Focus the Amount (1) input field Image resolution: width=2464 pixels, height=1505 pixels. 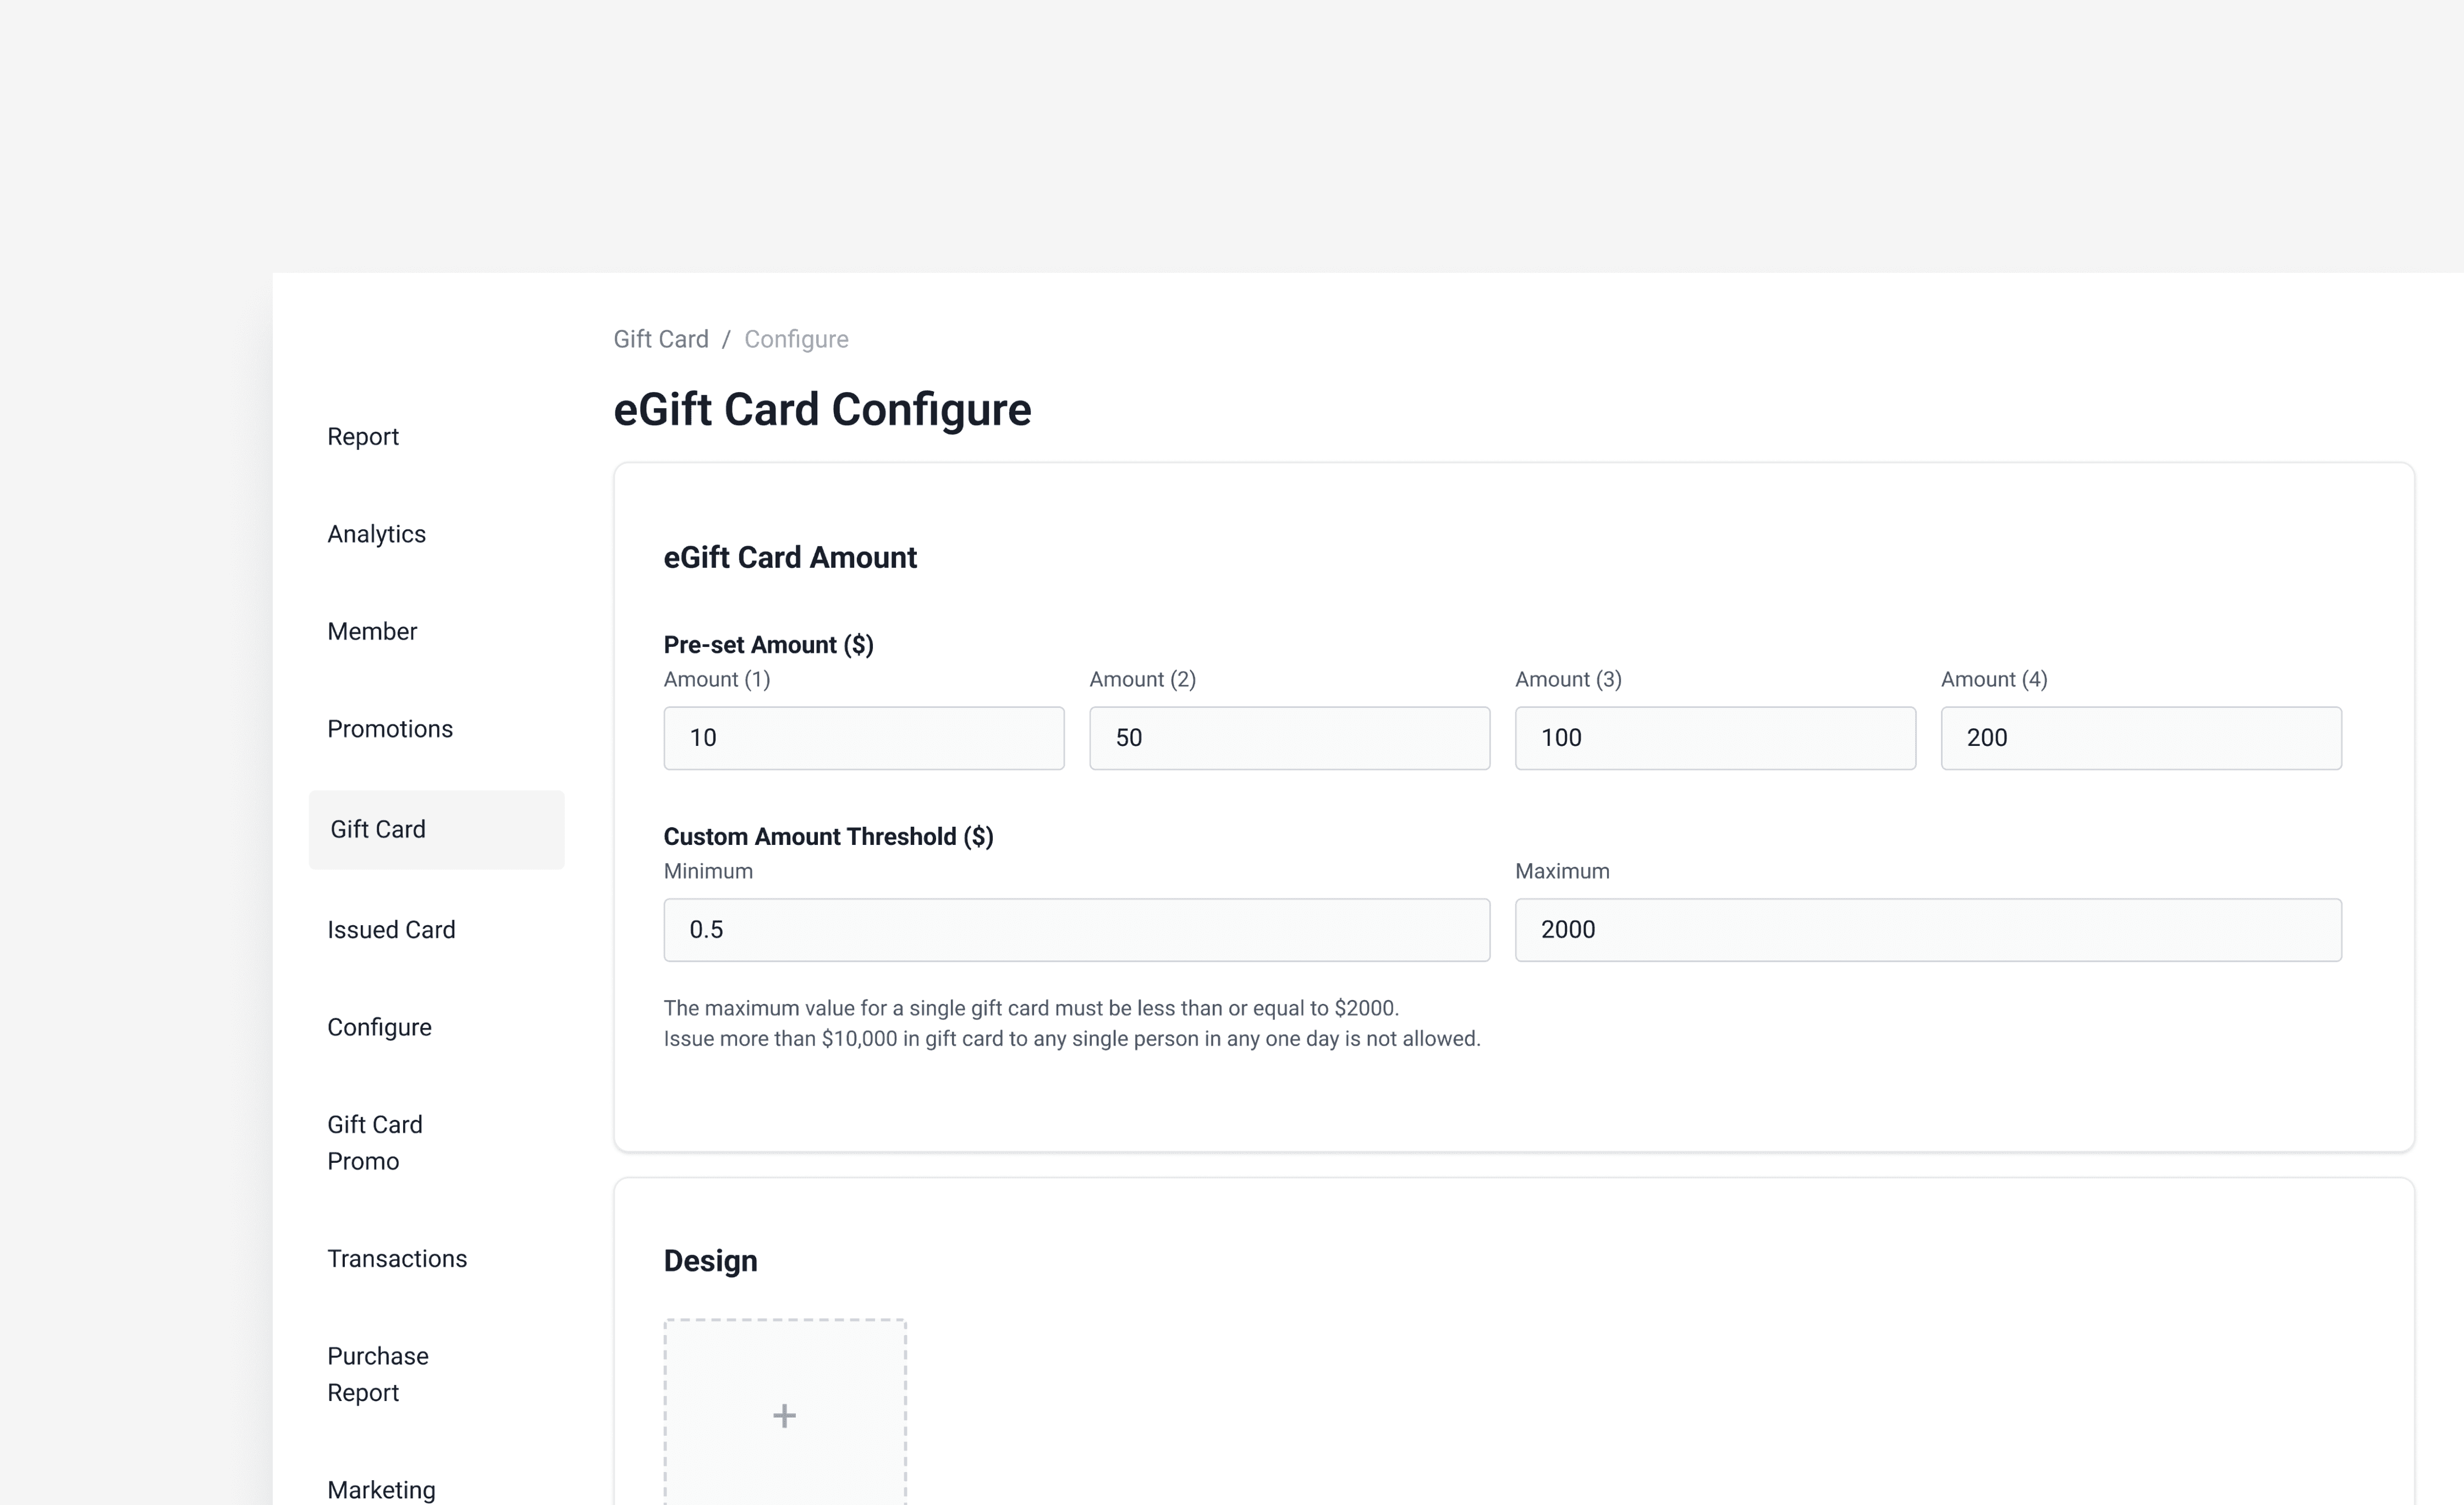pos(864,738)
